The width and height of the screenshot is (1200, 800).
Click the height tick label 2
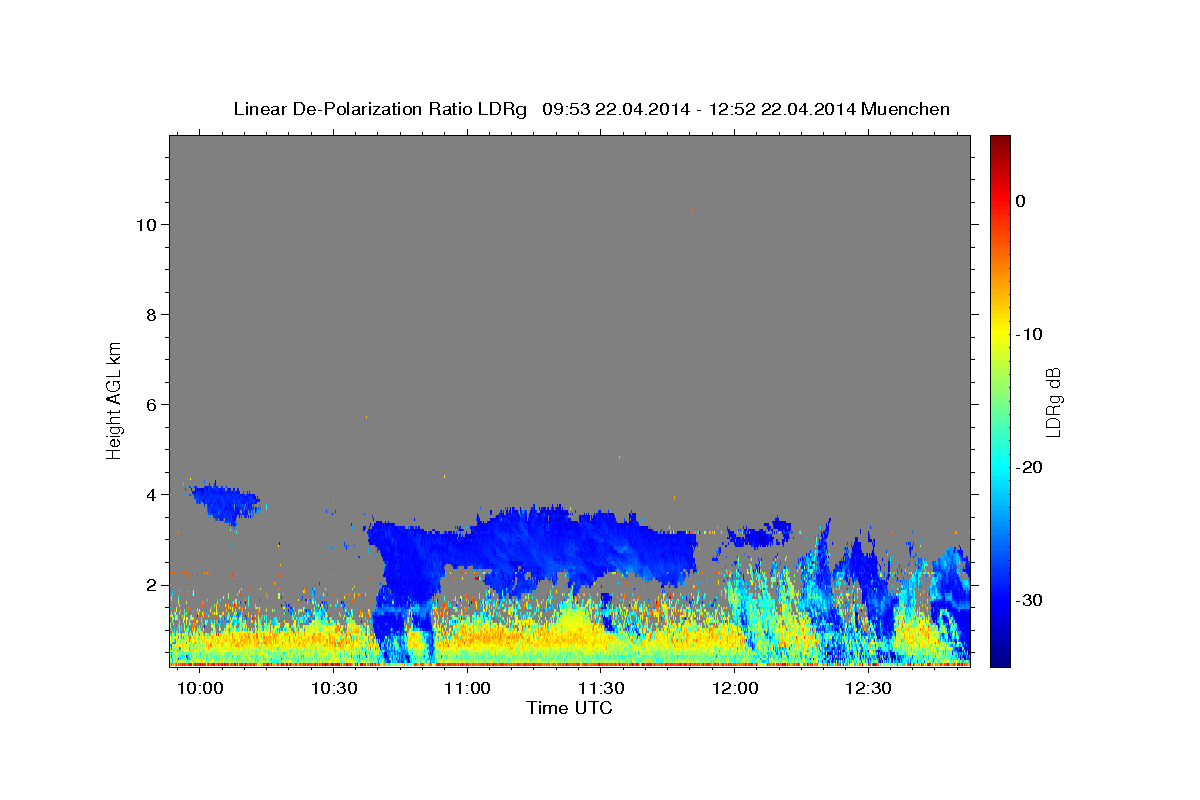(x=151, y=585)
